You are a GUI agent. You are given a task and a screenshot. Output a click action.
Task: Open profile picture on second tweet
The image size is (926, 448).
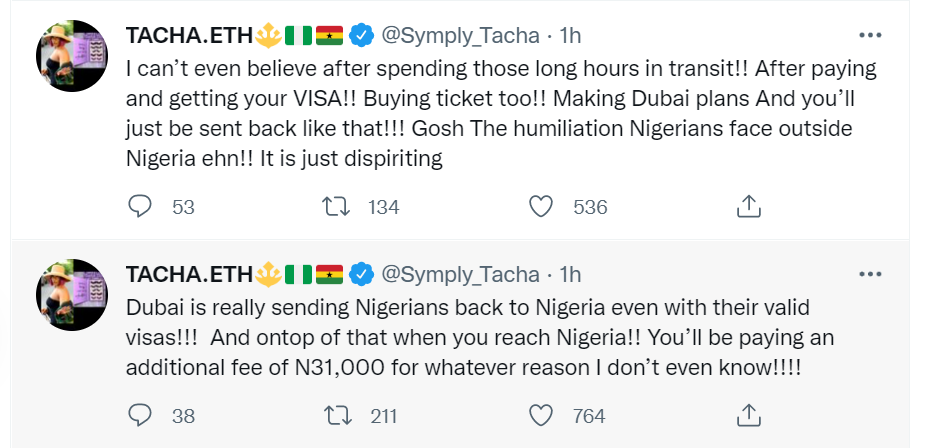coord(71,294)
